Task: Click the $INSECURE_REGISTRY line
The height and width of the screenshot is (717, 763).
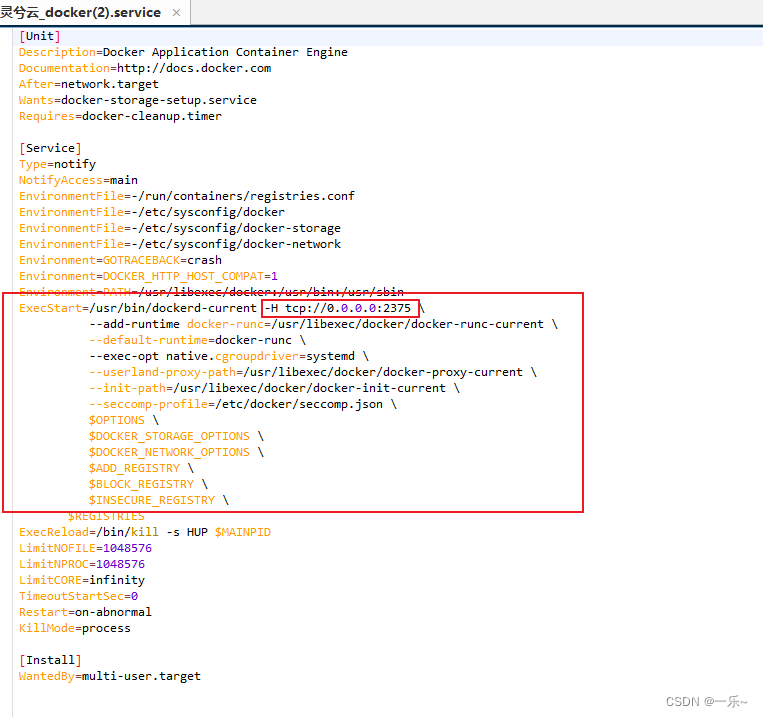Action: (x=159, y=501)
